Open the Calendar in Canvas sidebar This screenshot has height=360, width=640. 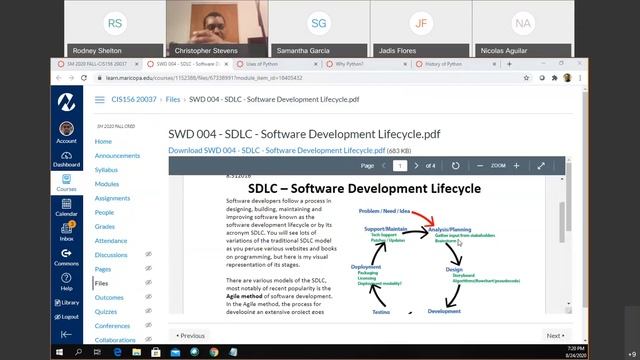pos(66,207)
